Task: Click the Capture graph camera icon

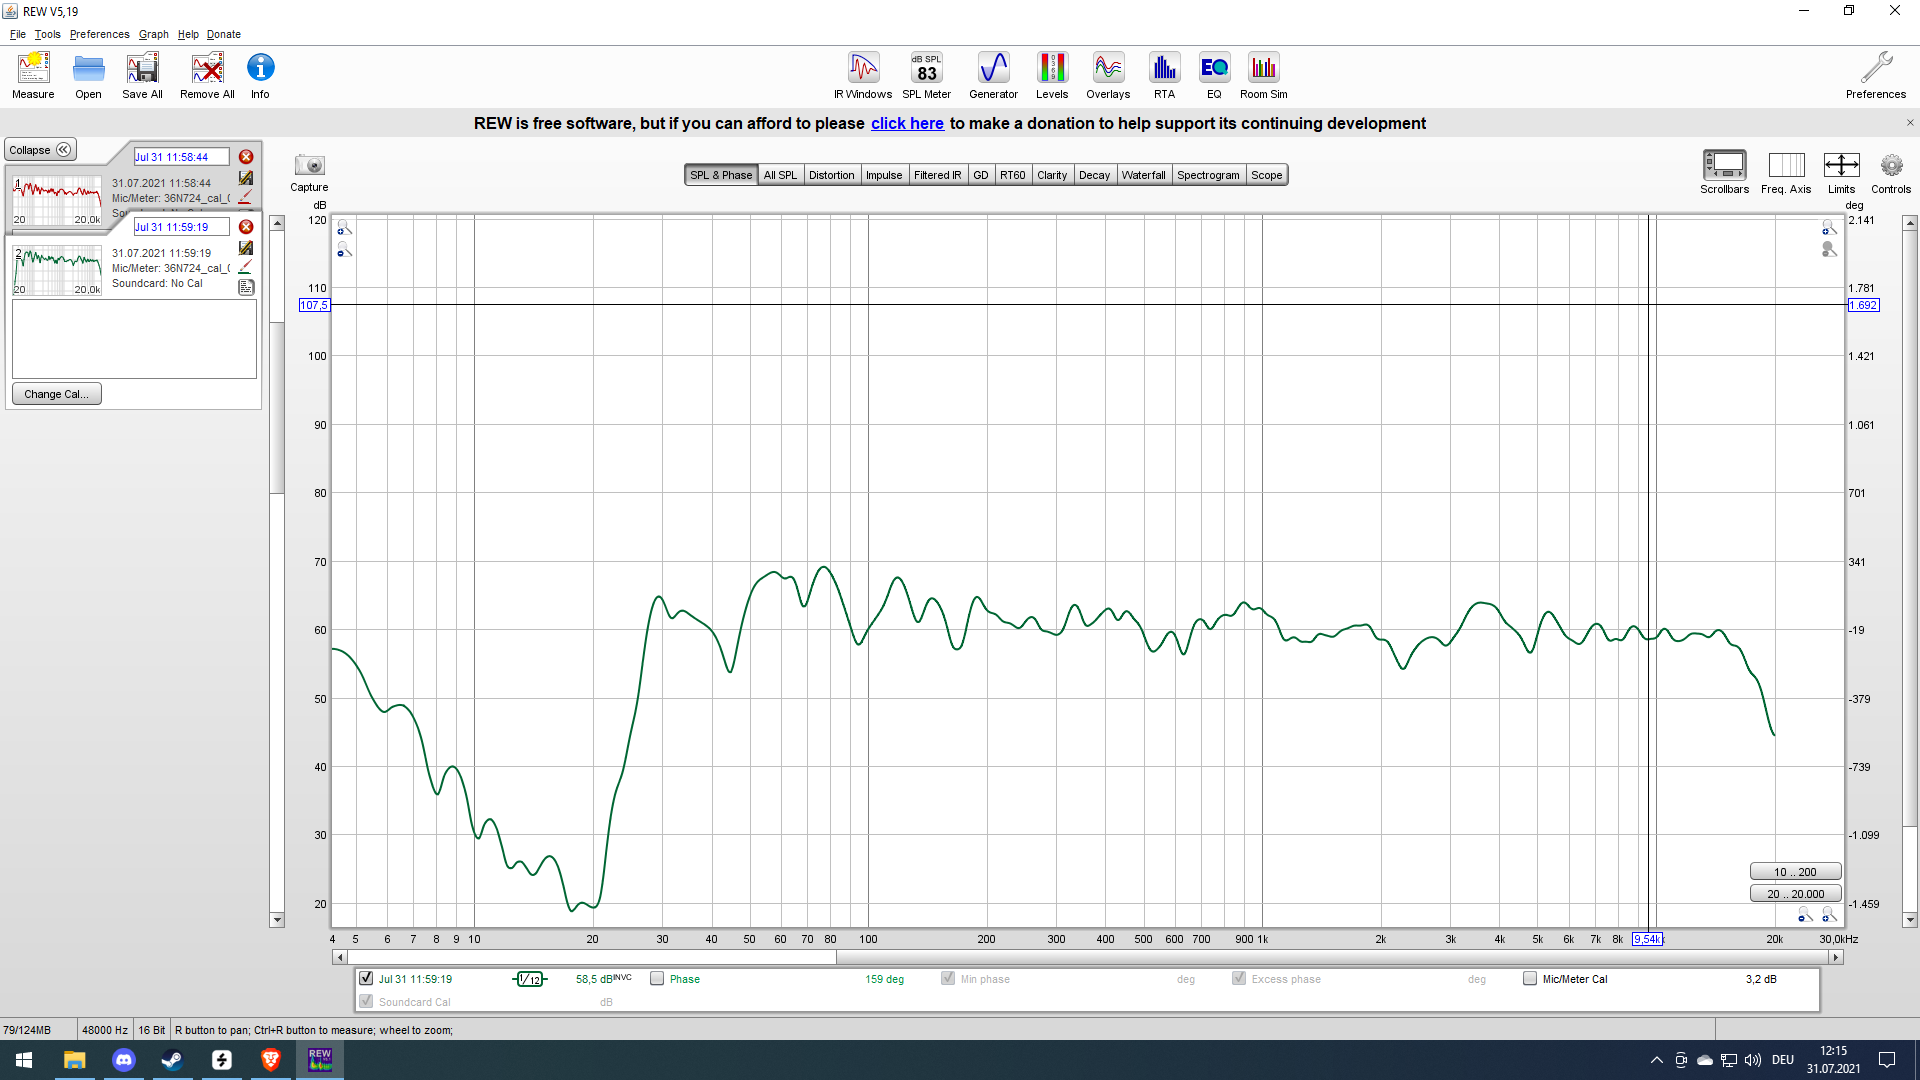Action: coord(309,166)
